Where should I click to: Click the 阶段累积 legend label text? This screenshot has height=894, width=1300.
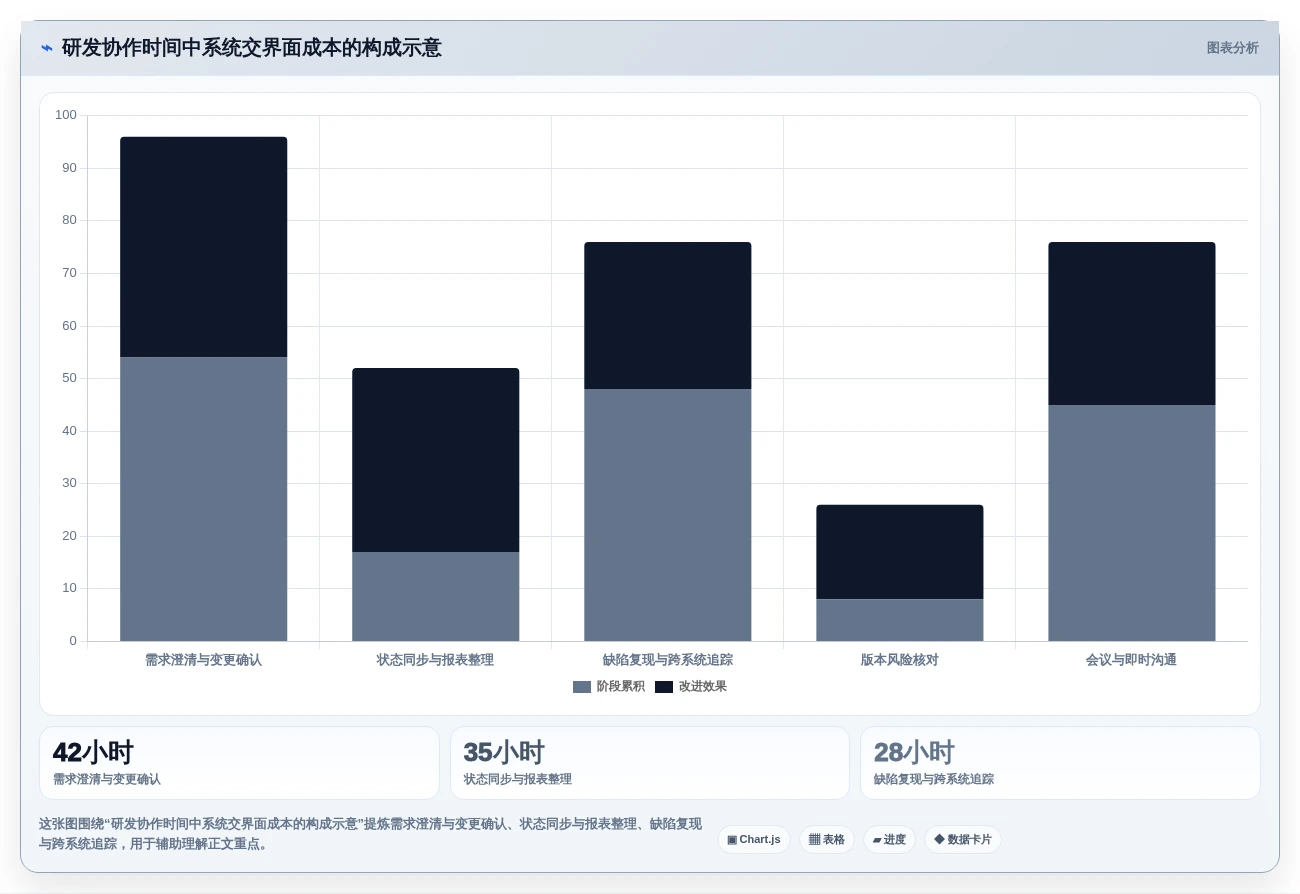pyautogui.click(x=621, y=687)
